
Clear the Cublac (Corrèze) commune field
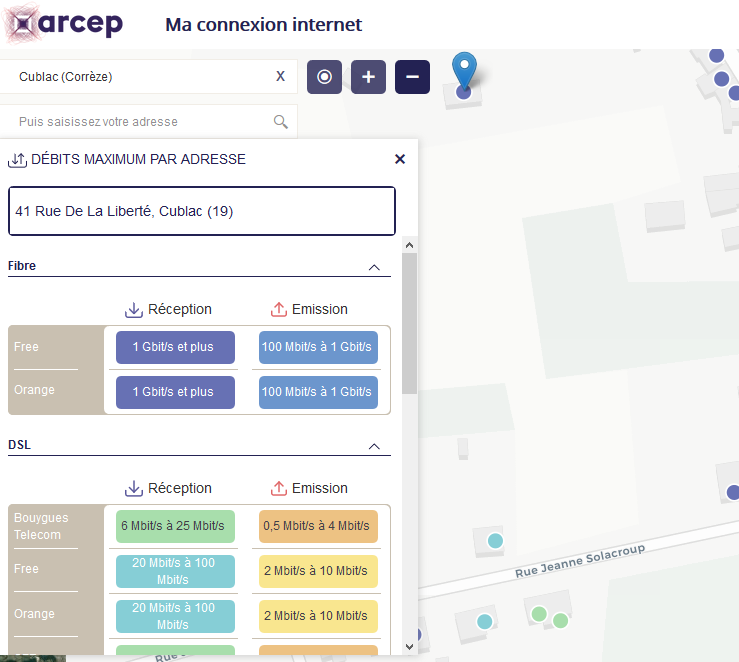(280, 77)
